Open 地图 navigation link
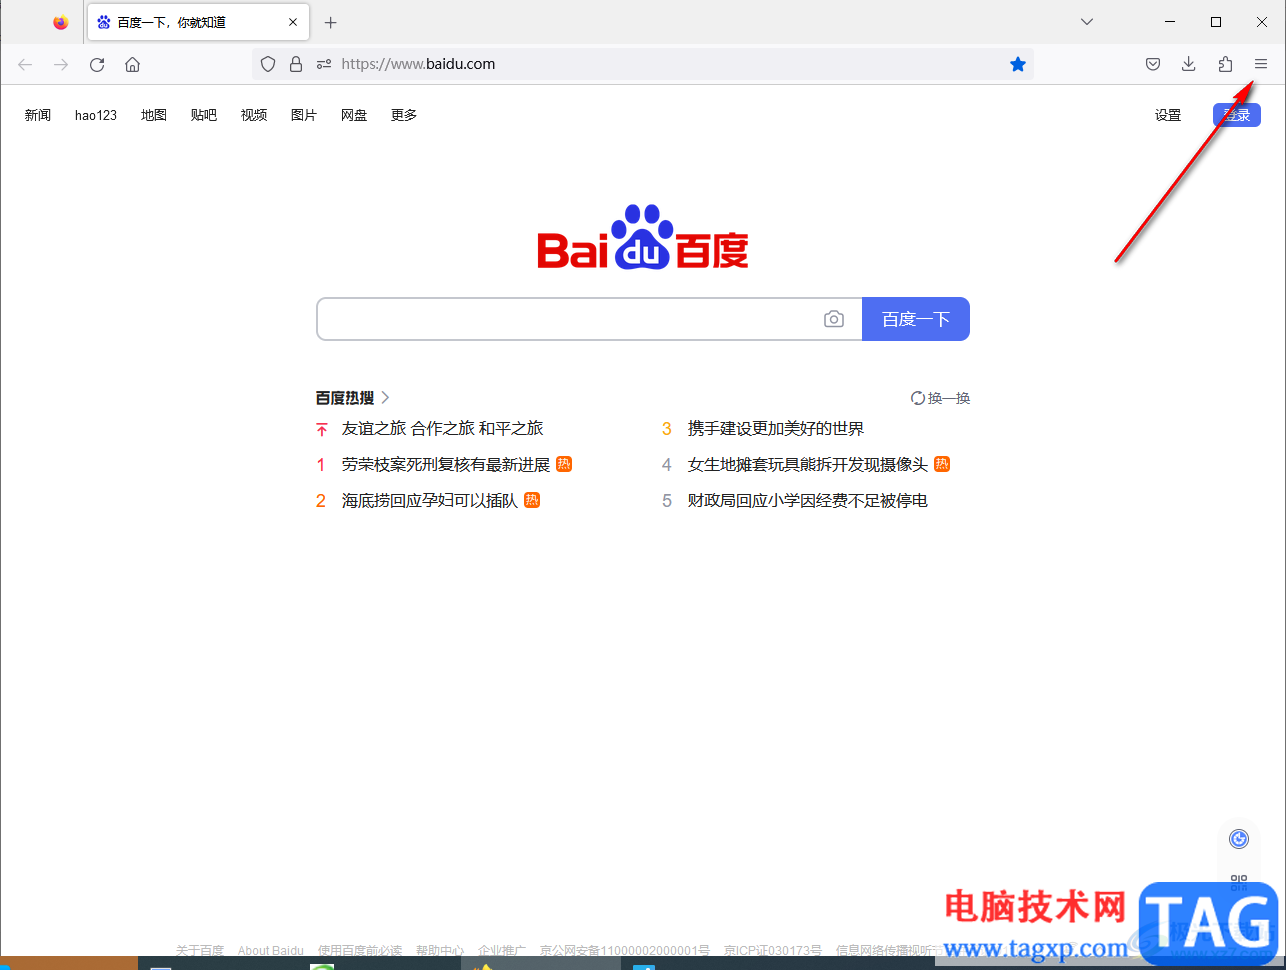This screenshot has height=970, width=1286. pyautogui.click(x=154, y=115)
